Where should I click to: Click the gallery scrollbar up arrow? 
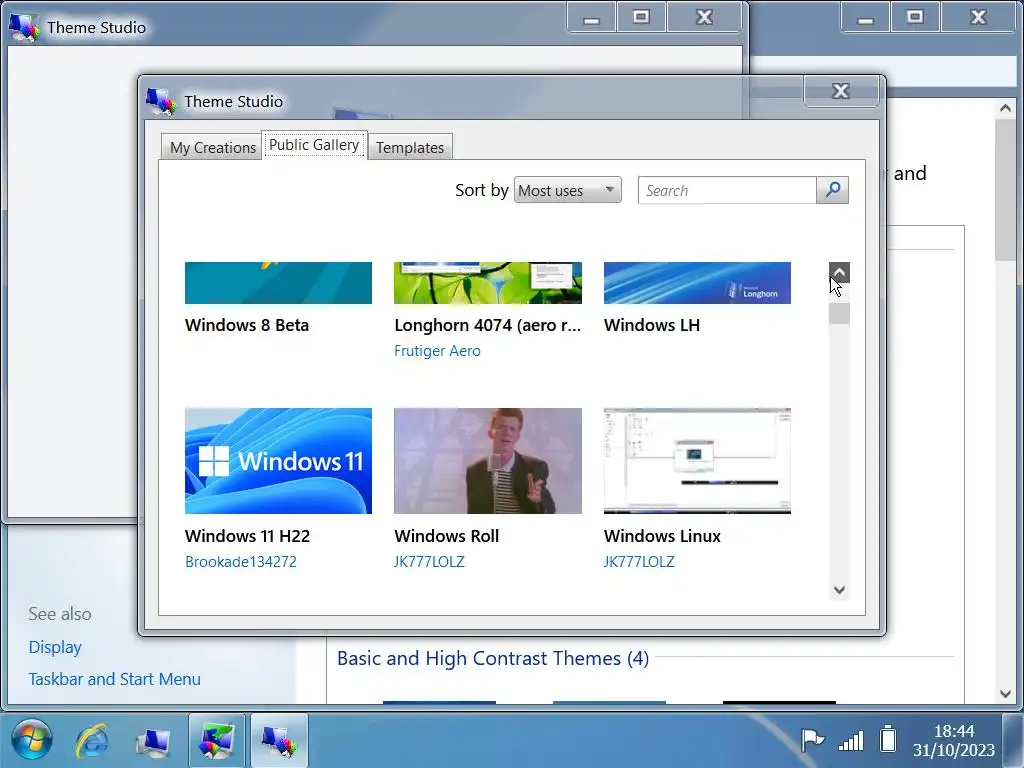pos(839,272)
